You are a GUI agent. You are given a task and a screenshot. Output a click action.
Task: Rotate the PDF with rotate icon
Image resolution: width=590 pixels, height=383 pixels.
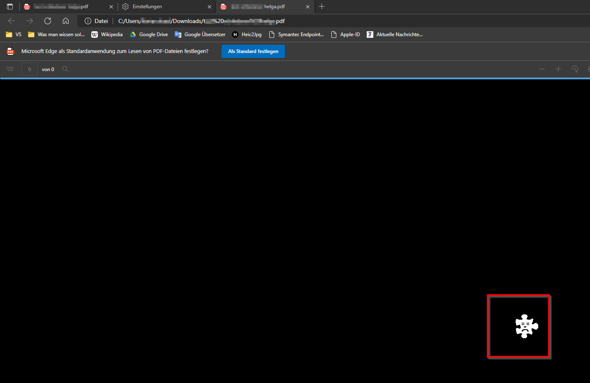point(575,69)
